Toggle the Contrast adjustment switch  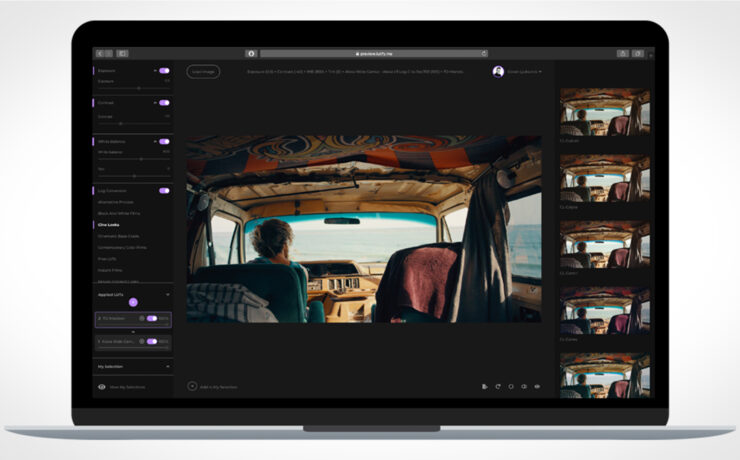pyautogui.click(x=164, y=103)
